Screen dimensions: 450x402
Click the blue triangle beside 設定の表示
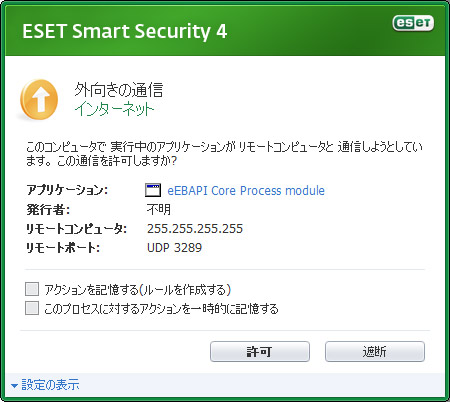pos(14,386)
